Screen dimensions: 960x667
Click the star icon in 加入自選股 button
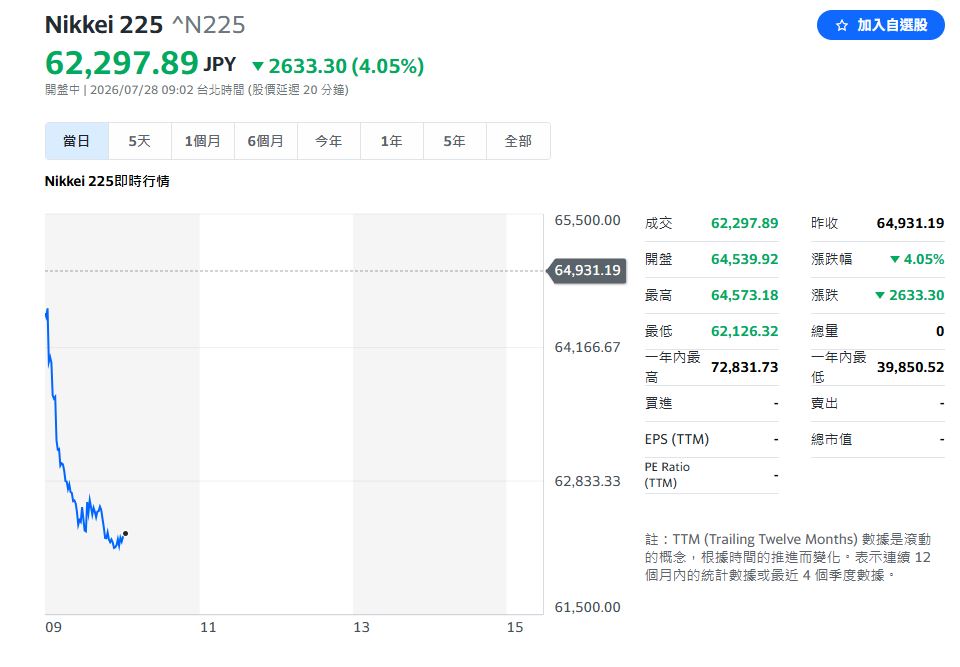(x=842, y=25)
